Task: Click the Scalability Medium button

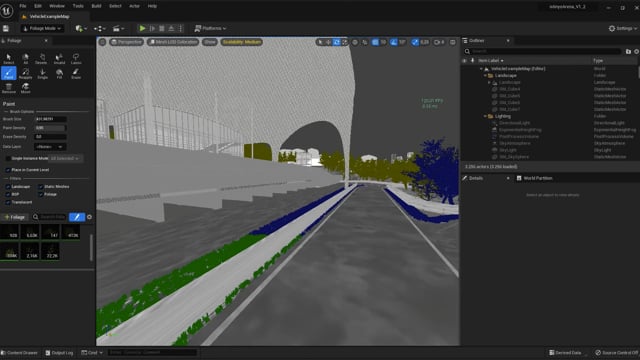Action: (x=242, y=42)
